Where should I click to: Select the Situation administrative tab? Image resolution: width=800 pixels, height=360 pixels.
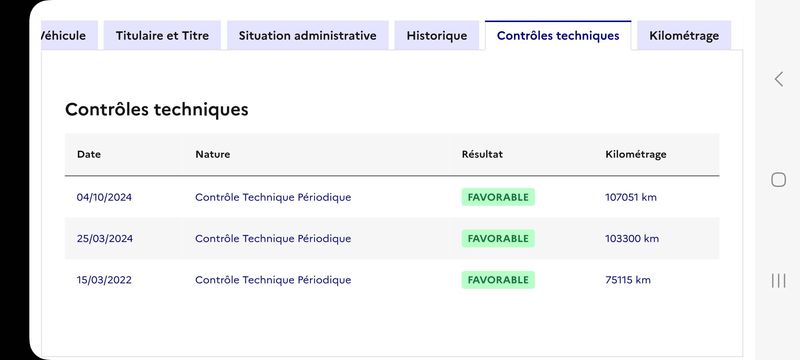pos(308,36)
